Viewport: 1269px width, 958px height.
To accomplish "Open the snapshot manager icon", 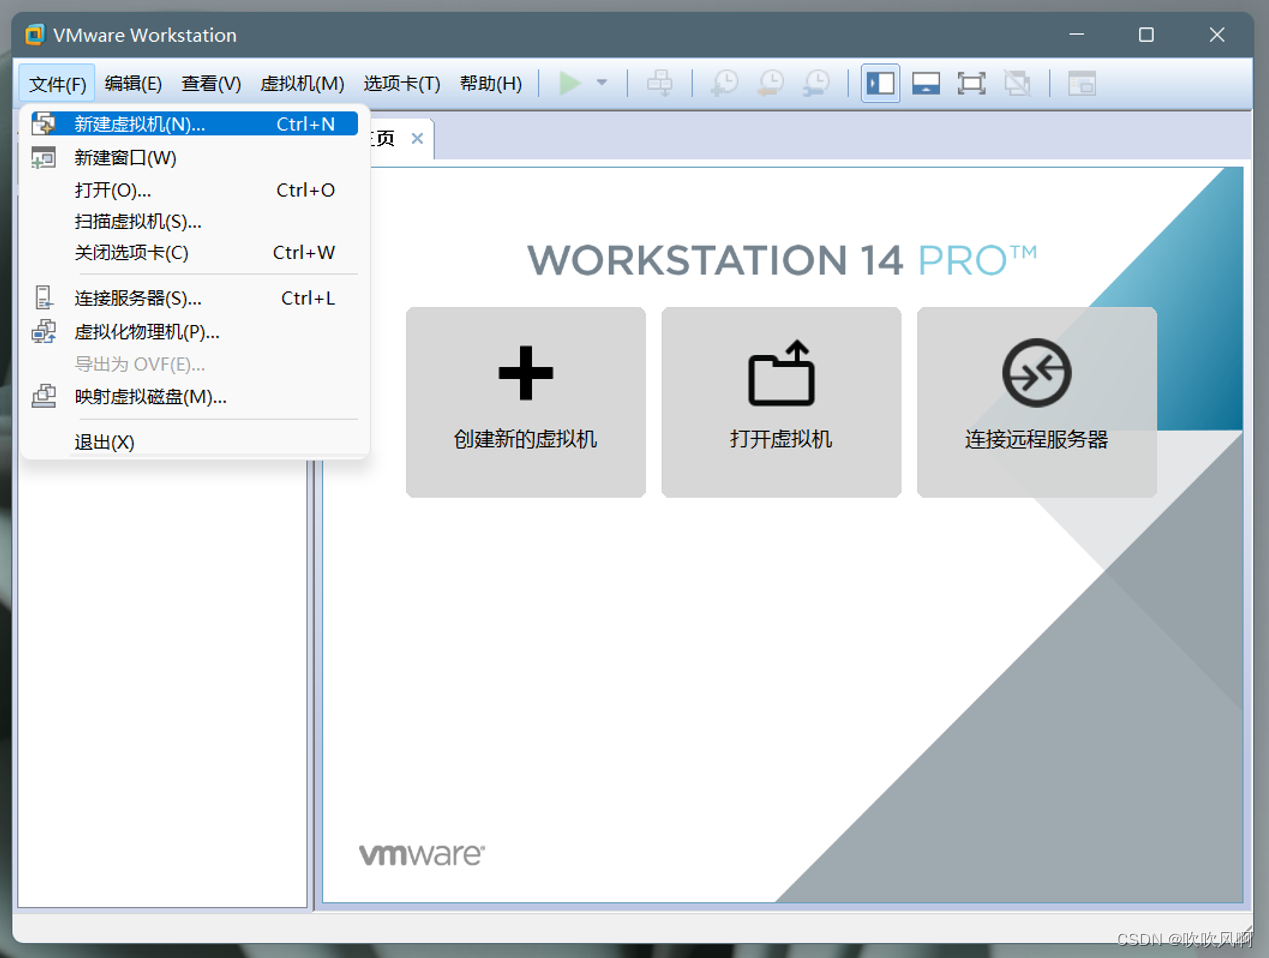I will point(817,83).
